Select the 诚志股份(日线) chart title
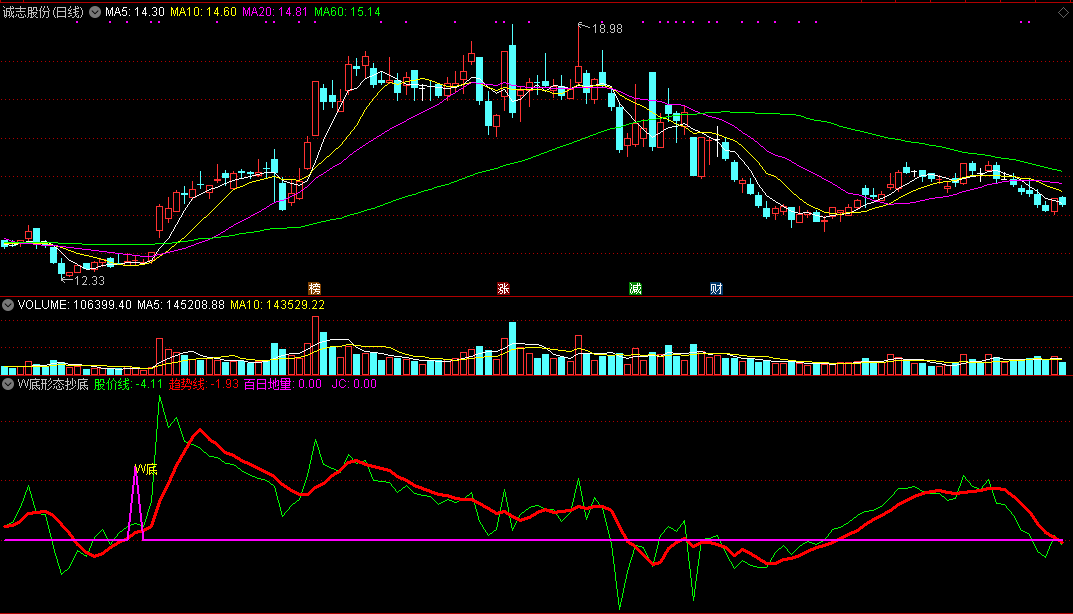 [43, 12]
